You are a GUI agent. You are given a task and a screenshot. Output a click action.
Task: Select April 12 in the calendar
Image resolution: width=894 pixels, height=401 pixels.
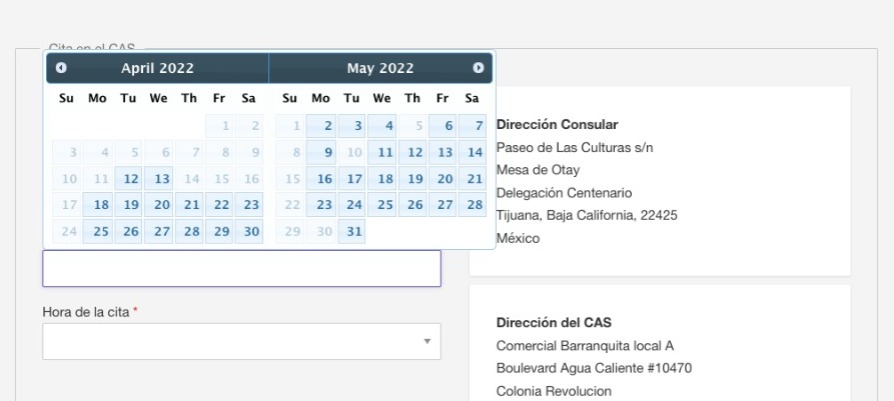128,179
